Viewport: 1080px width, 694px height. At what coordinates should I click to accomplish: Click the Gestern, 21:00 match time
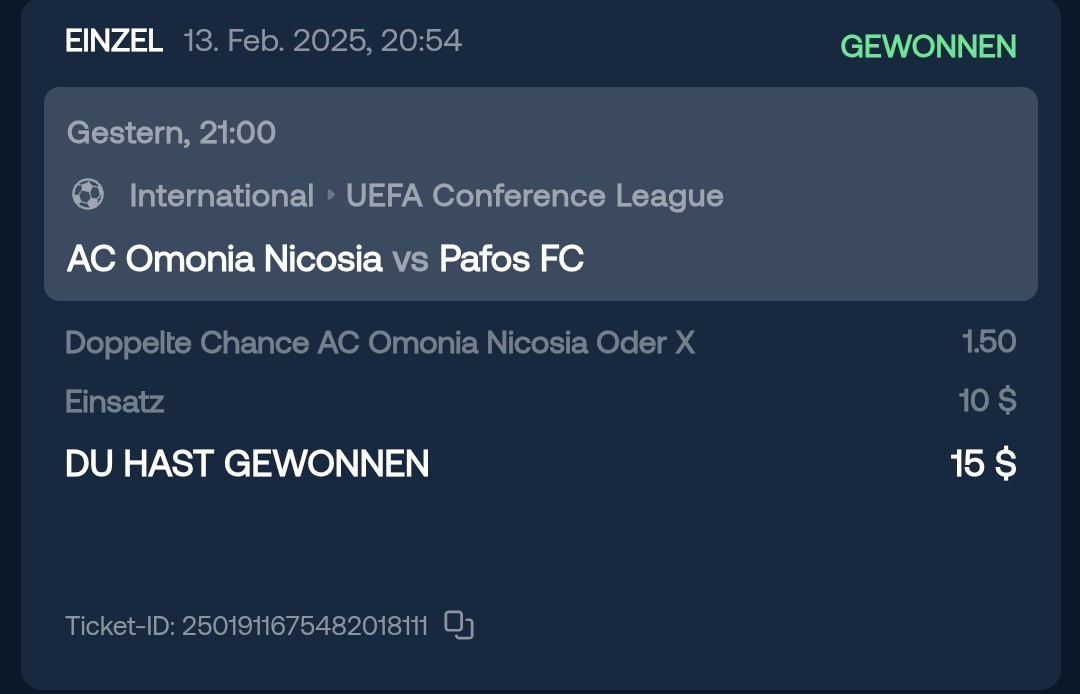pyautogui.click(x=172, y=132)
